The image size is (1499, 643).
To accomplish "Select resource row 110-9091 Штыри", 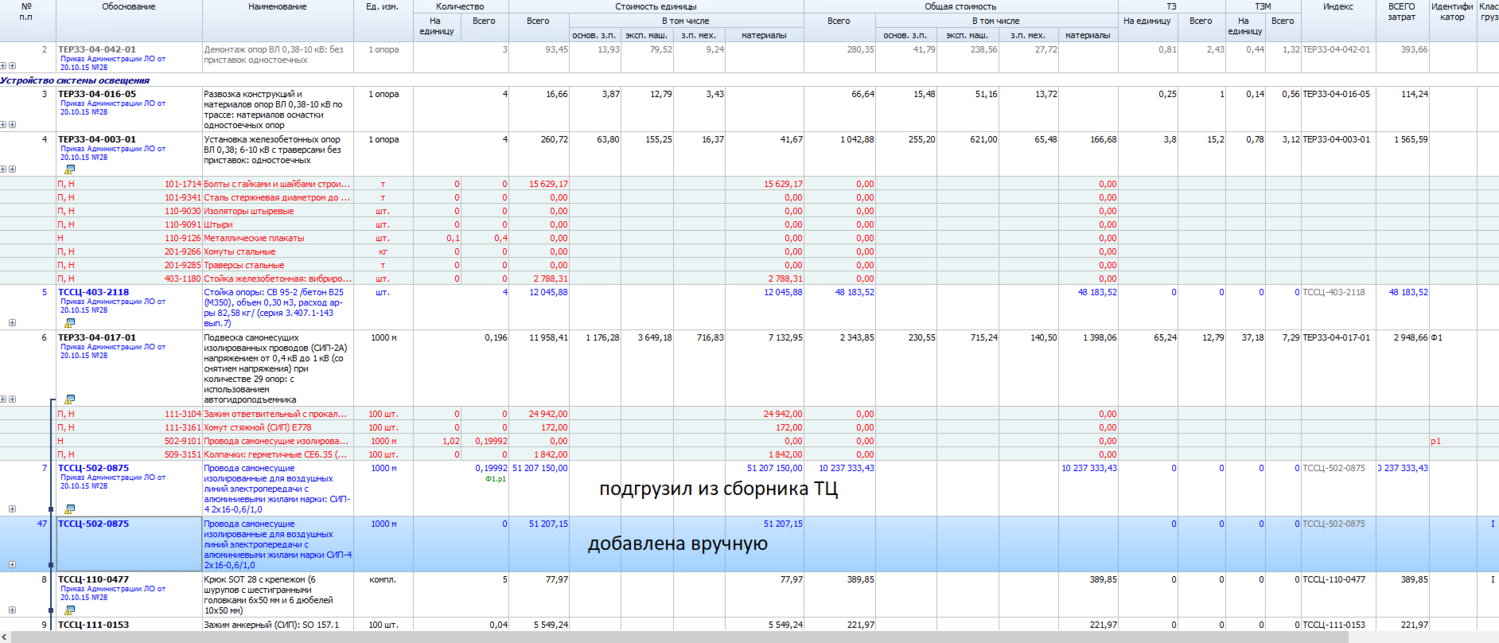I will click(x=749, y=225).
